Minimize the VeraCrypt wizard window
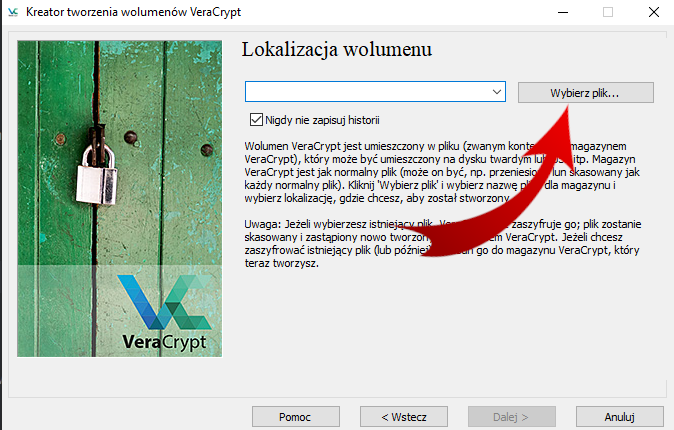Viewport: 674px width, 430px height. click(563, 12)
